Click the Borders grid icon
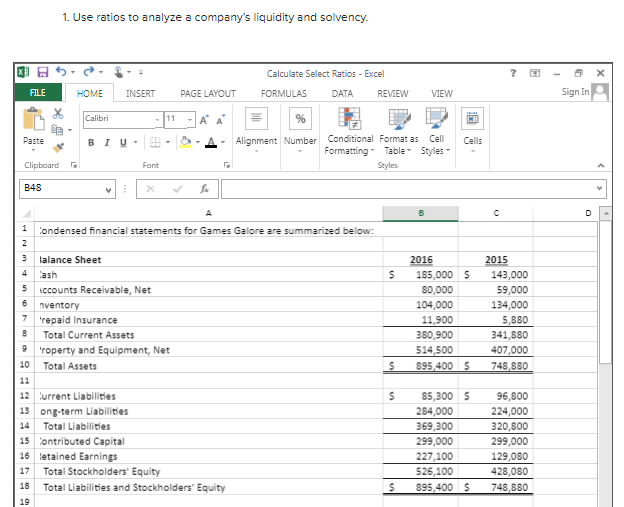 155,142
